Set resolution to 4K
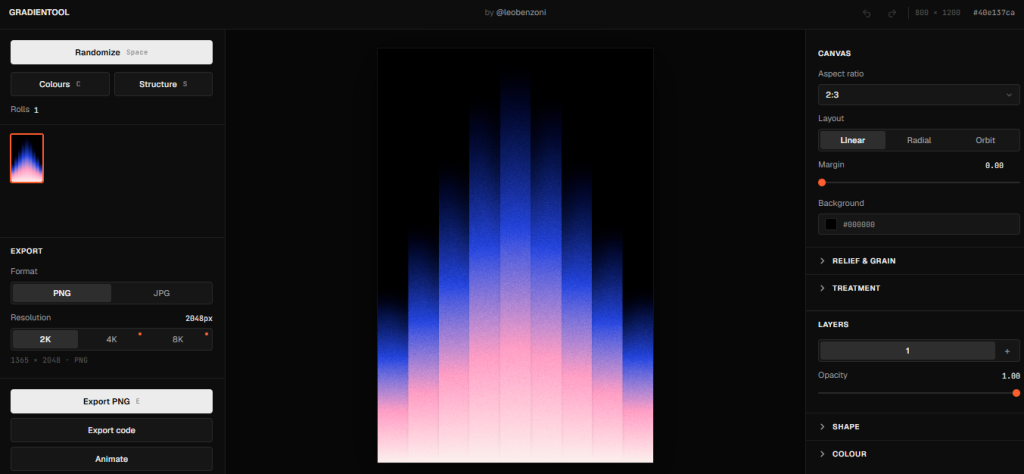Screen dimensions: 1024x474 coord(112,340)
